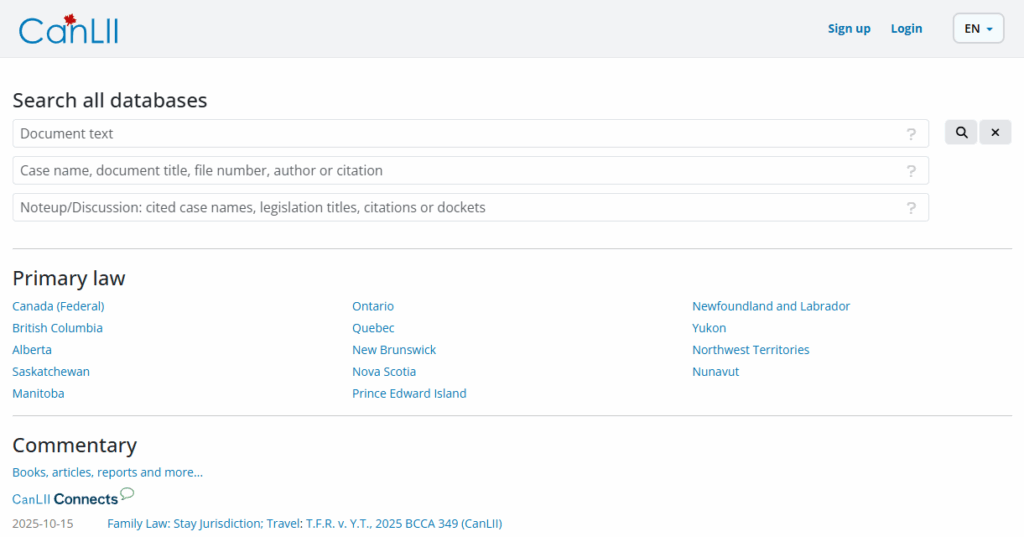Open the EN language dropdown
Image resolution: width=1024 pixels, height=537 pixels.
click(978, 29)
